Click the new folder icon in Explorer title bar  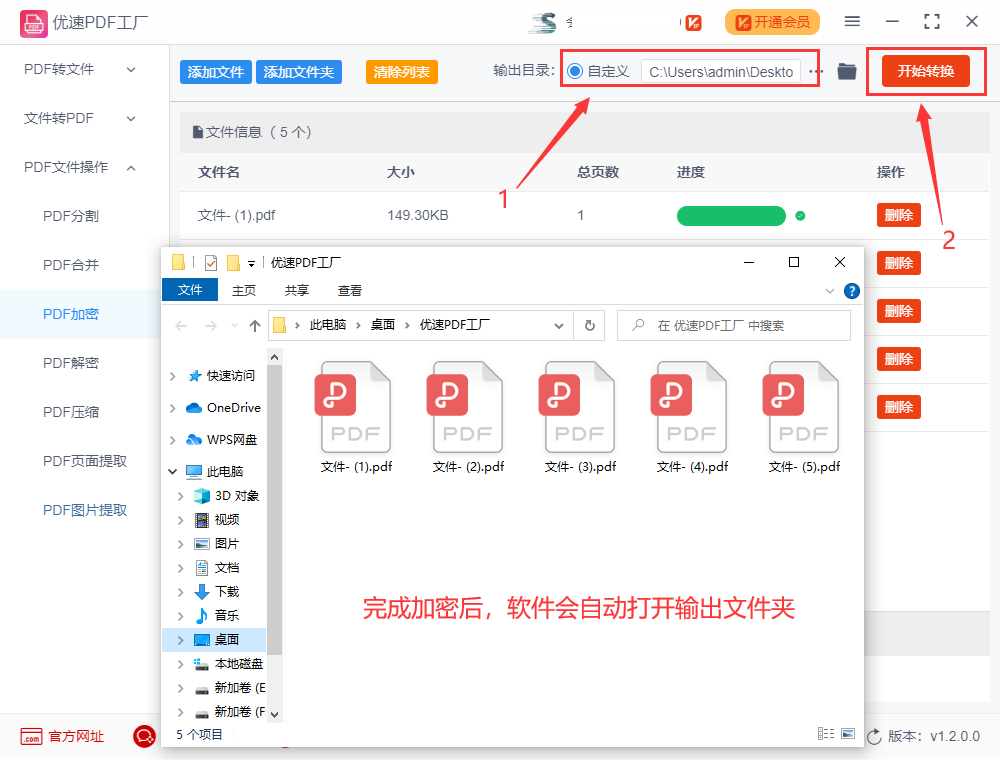click(233, 263)
